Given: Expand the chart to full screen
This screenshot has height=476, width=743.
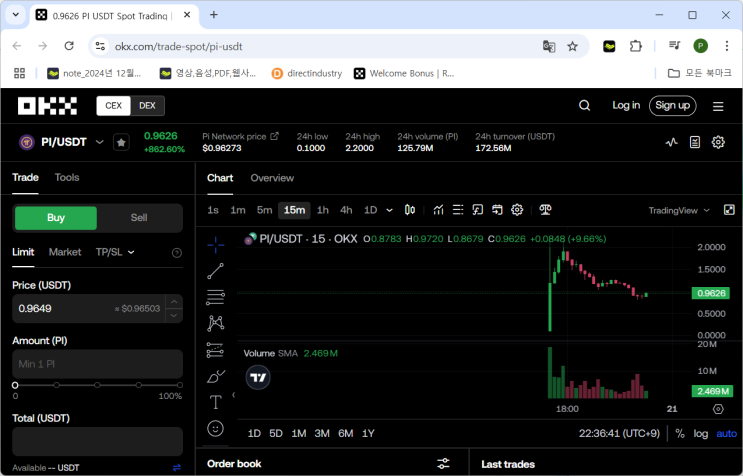Looking at the screenshot, I should click(x=729, y=210).
